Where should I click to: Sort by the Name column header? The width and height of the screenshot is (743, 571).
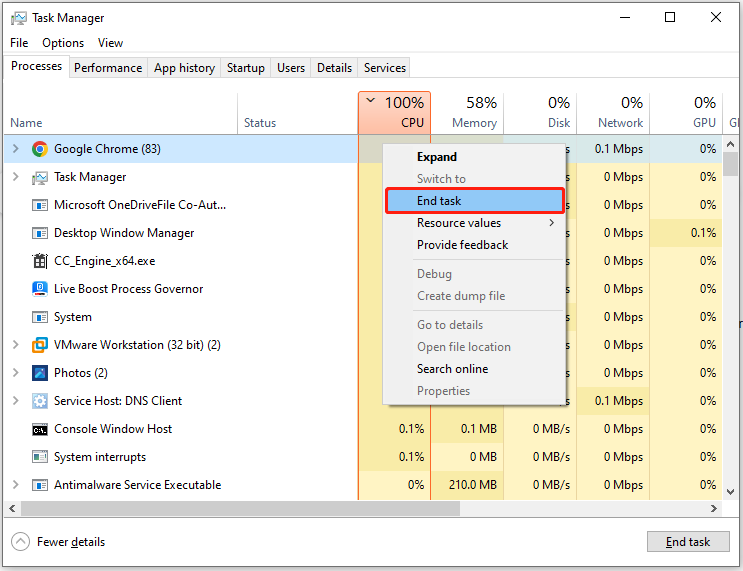[121, 114]
